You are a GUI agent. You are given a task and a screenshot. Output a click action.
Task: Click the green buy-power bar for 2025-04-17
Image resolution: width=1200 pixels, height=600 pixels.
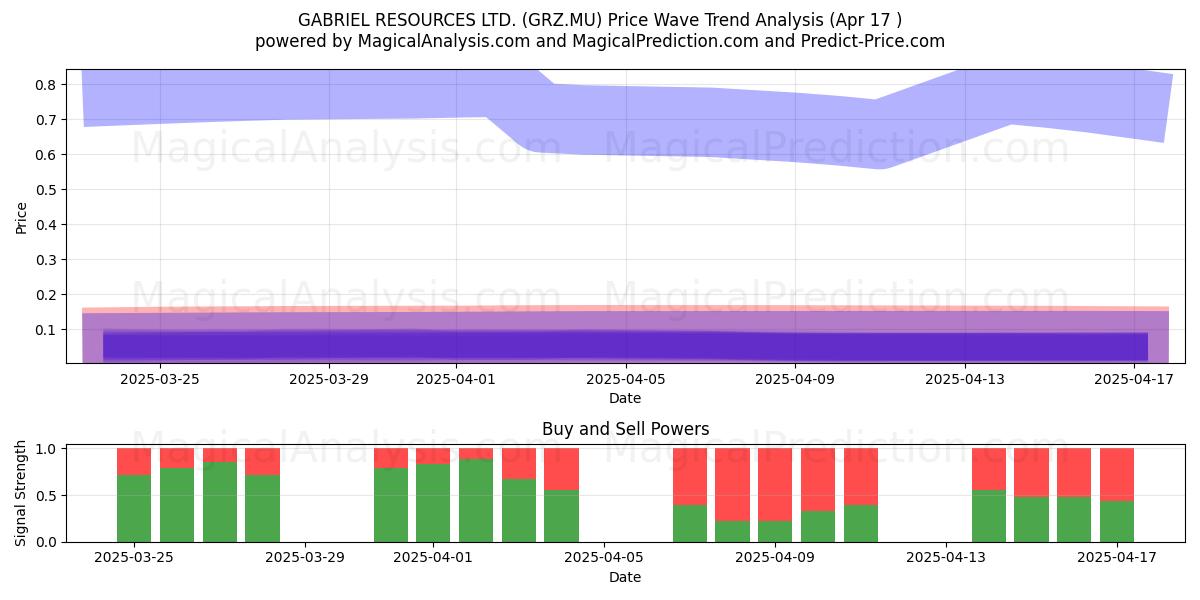(1117, 521)
